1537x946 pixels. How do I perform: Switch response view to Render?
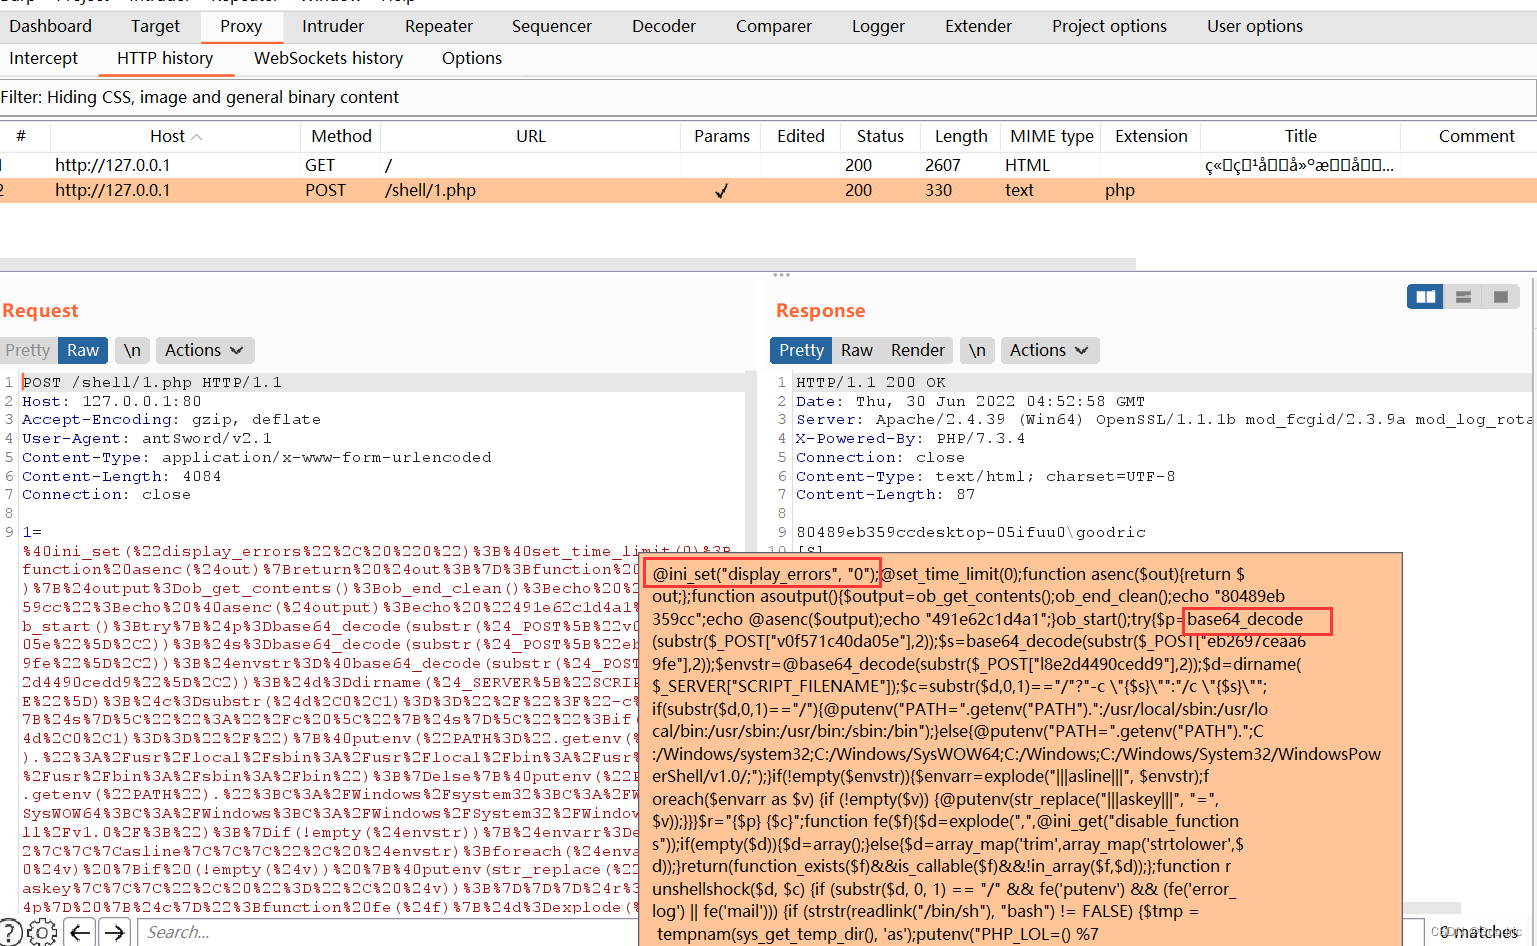pos(917,350)
